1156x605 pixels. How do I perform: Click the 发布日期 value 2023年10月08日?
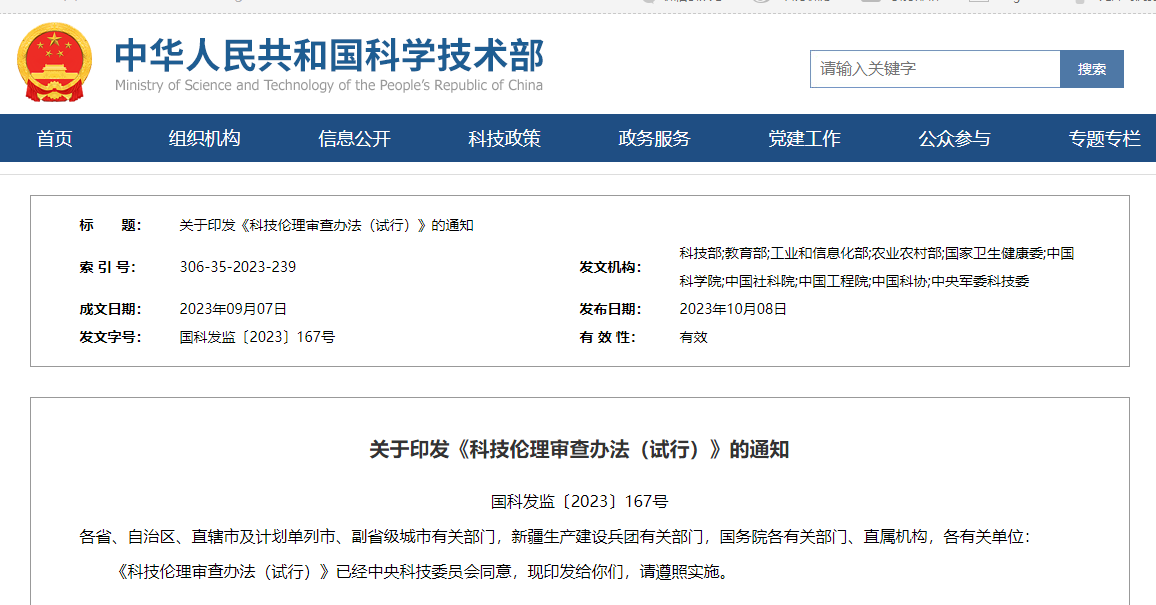[x=733, y=309]
